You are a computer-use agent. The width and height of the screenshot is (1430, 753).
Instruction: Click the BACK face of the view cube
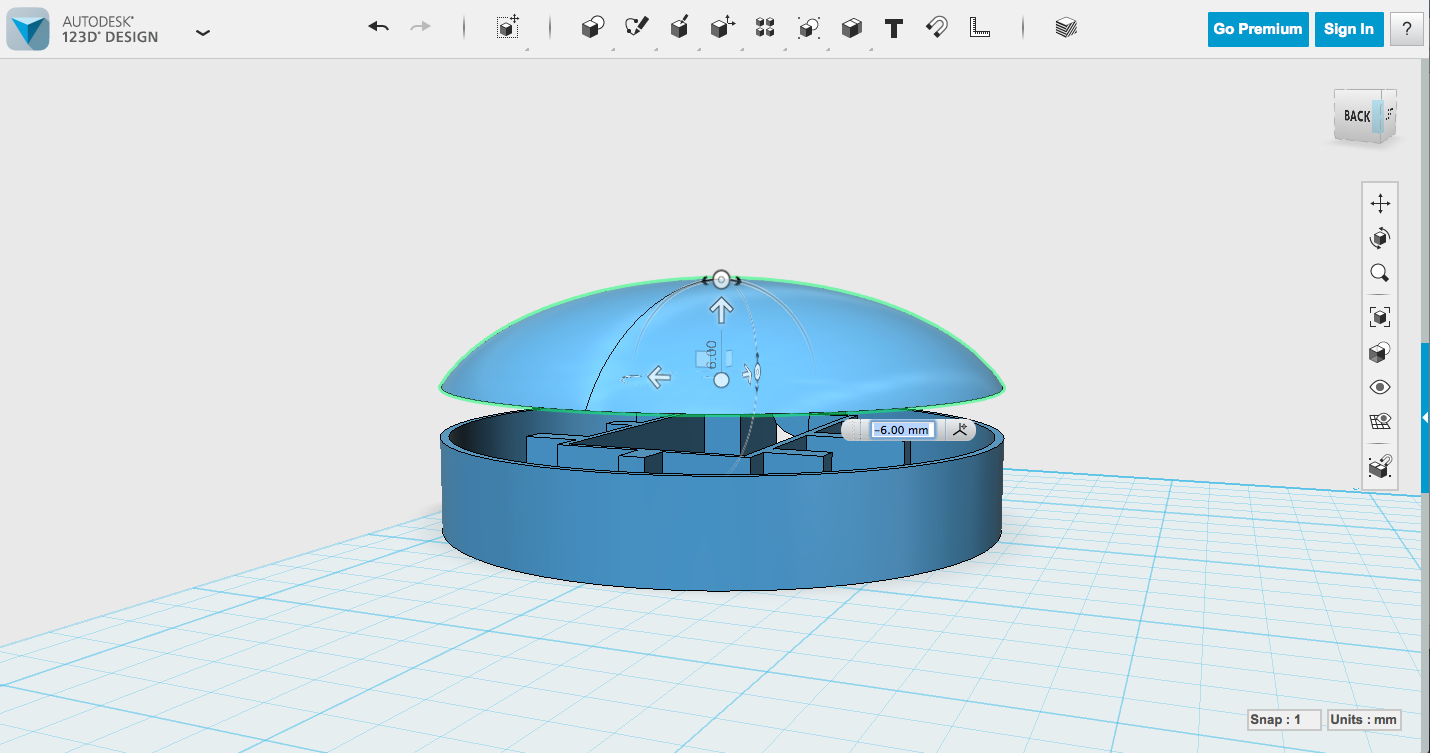pyautogui.click(x=1358, y=114)
